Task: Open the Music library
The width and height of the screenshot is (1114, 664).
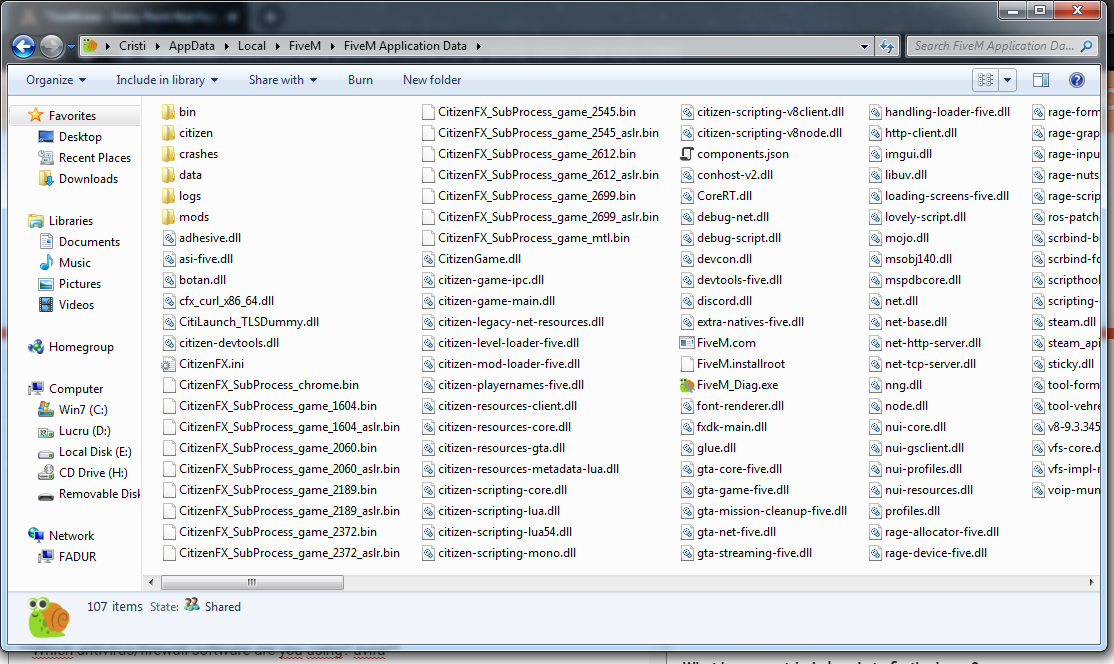Action: click(x=75, y=263)
